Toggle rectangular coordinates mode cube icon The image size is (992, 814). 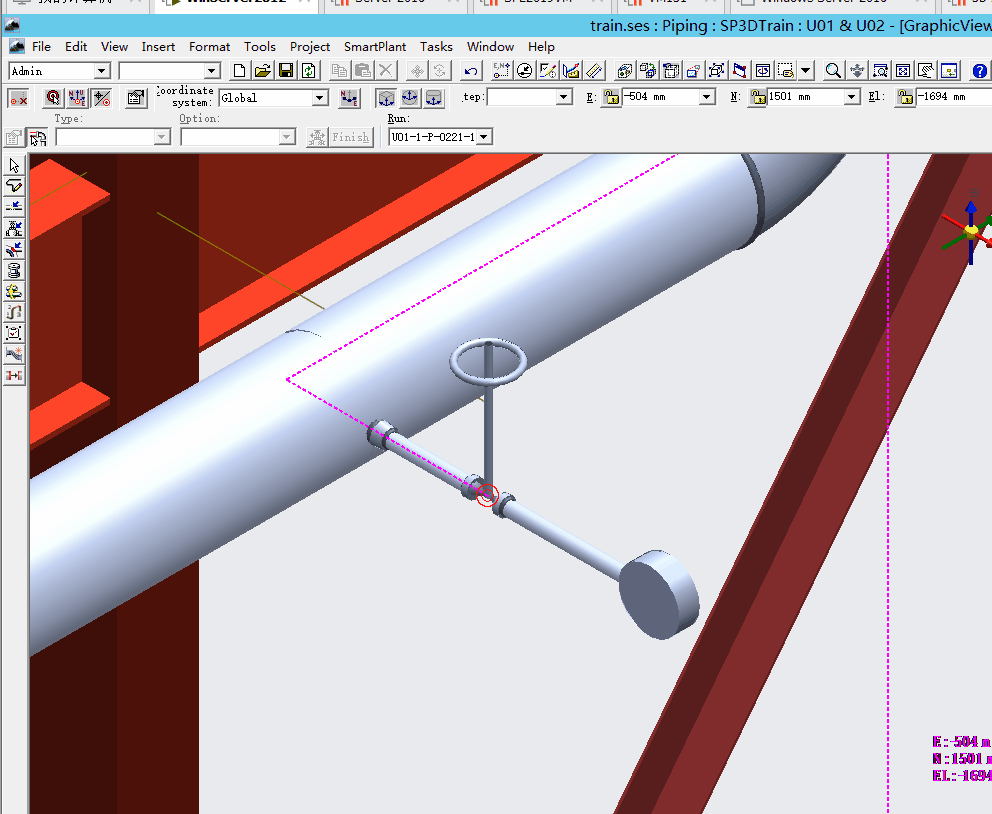tap(386, 98)
